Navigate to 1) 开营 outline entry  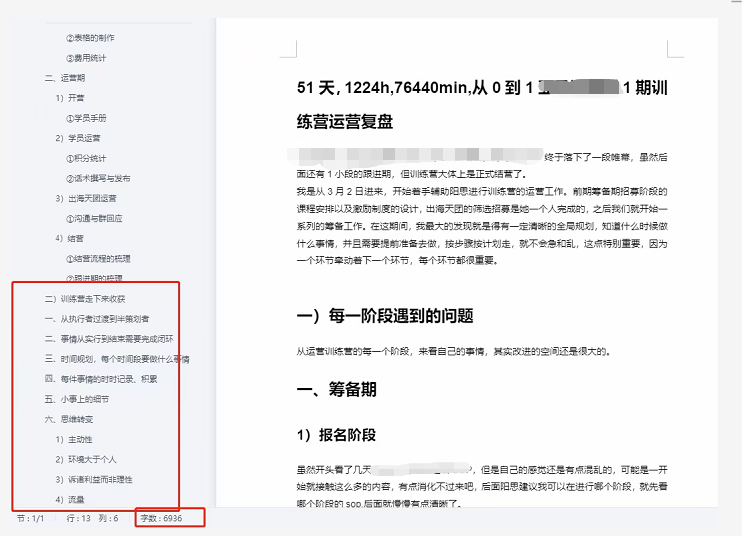pos(70,98)
